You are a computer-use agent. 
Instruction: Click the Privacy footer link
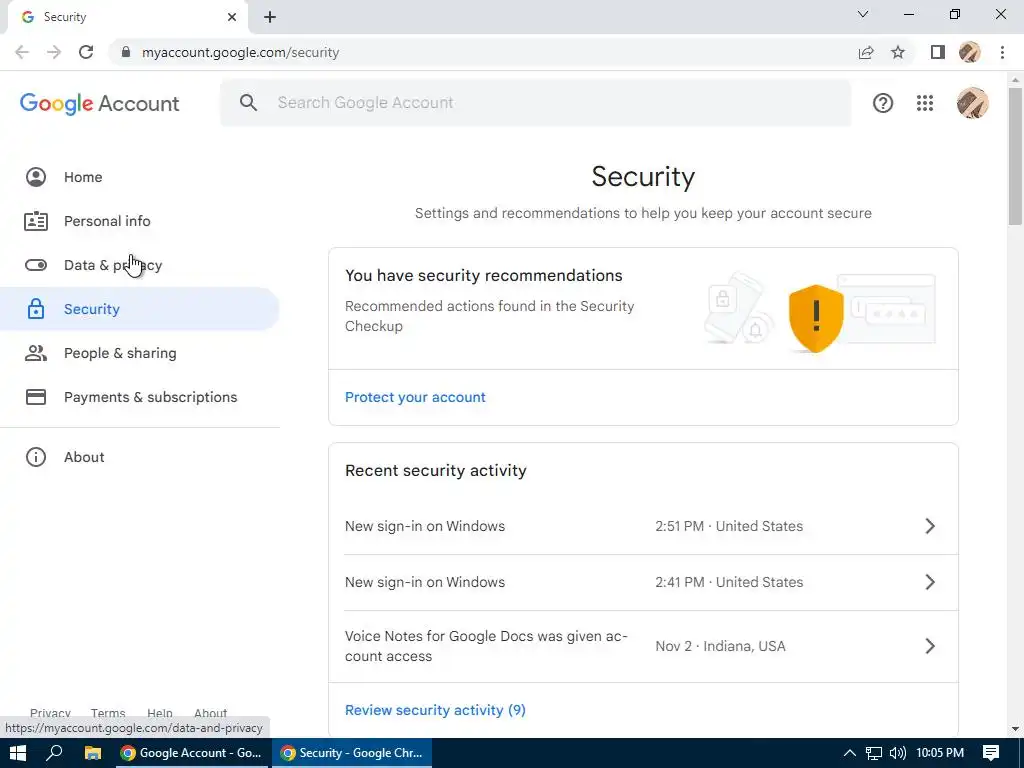pyautogui.click(x=50, y=713)
